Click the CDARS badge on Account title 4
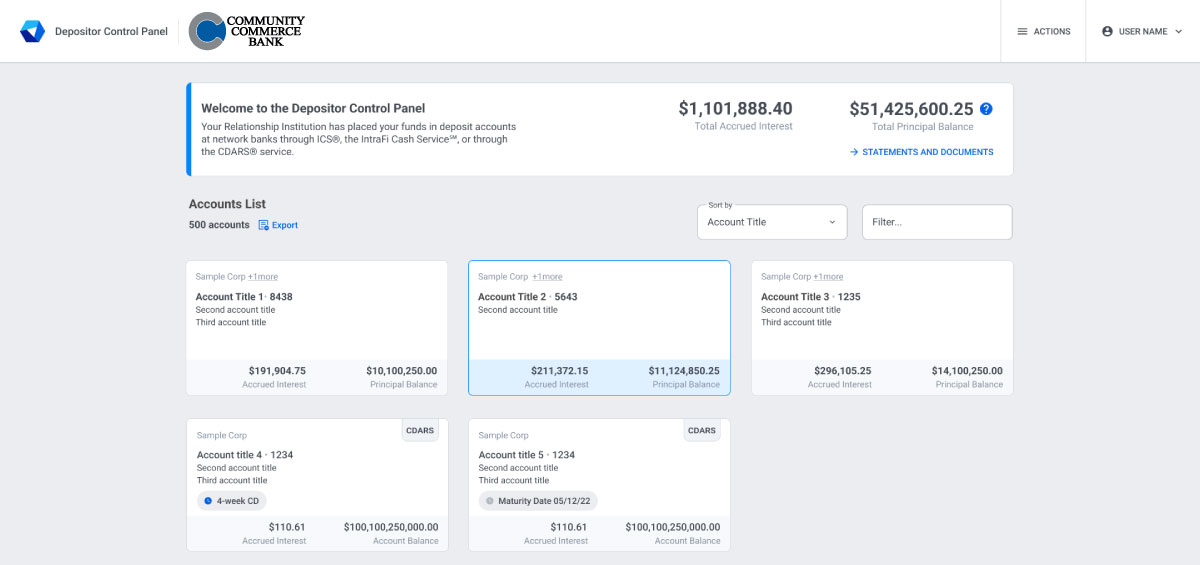Screen dimensions: 1200x565 pyautogui.click(x=420, y=431)
